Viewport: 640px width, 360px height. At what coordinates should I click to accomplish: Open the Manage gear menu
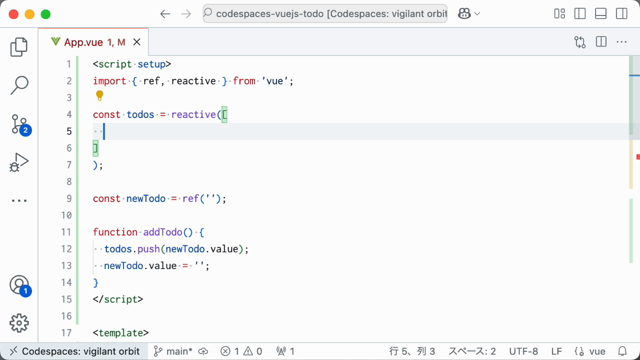click(19, 323)
